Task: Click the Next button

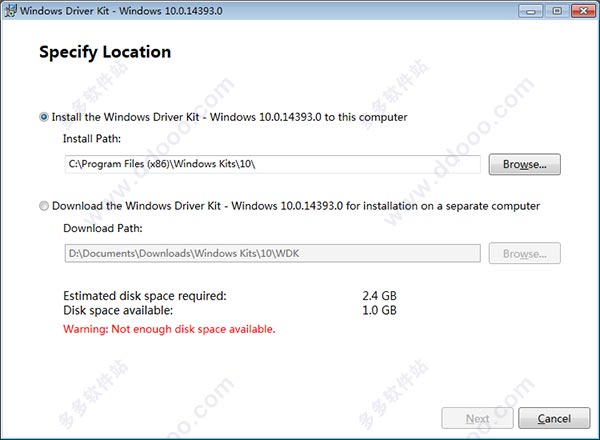Action: pyautogui.click(x=477, y=418)
